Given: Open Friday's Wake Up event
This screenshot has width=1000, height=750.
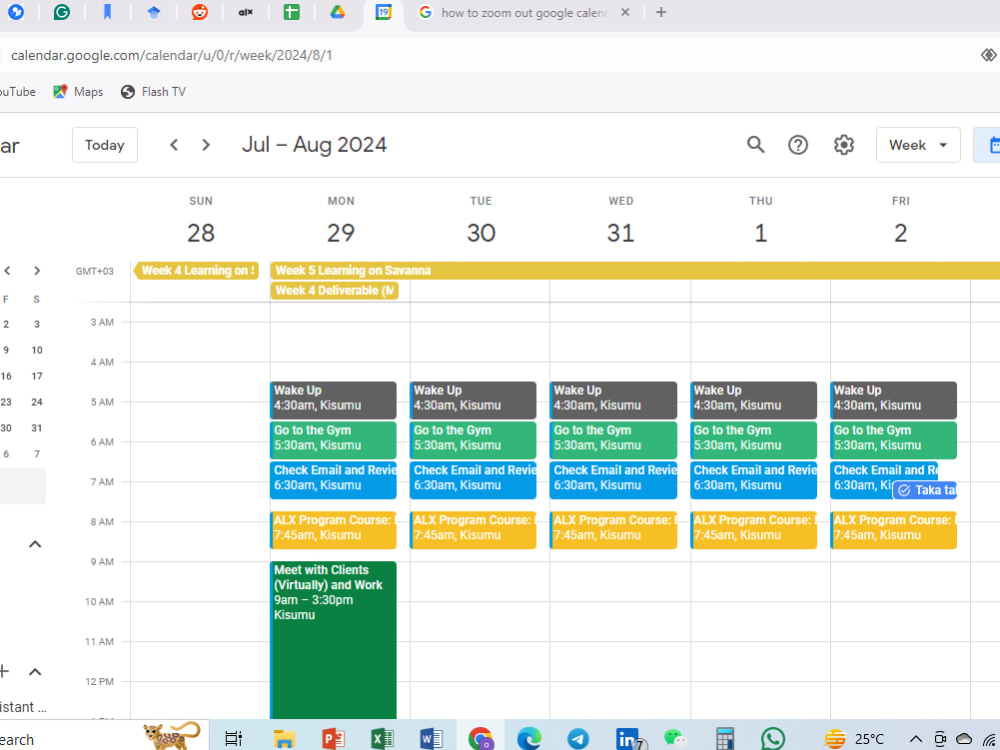Looking at the screenshot, I should [x=893, y=400].
